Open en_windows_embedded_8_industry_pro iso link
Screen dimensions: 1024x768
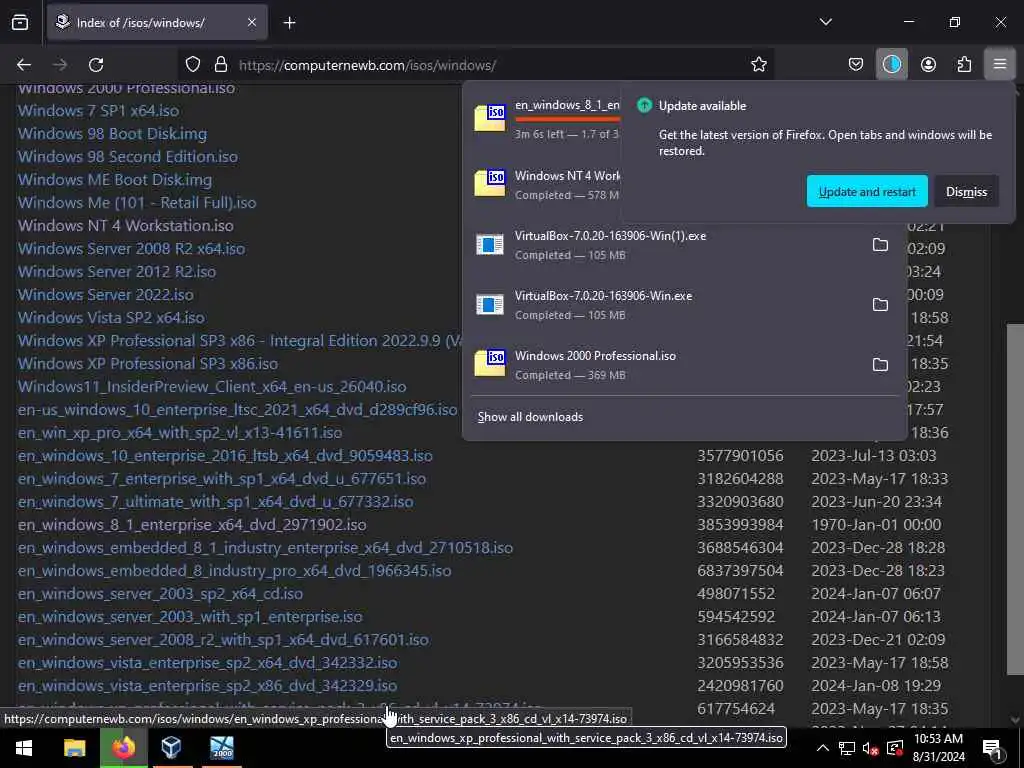234,570
